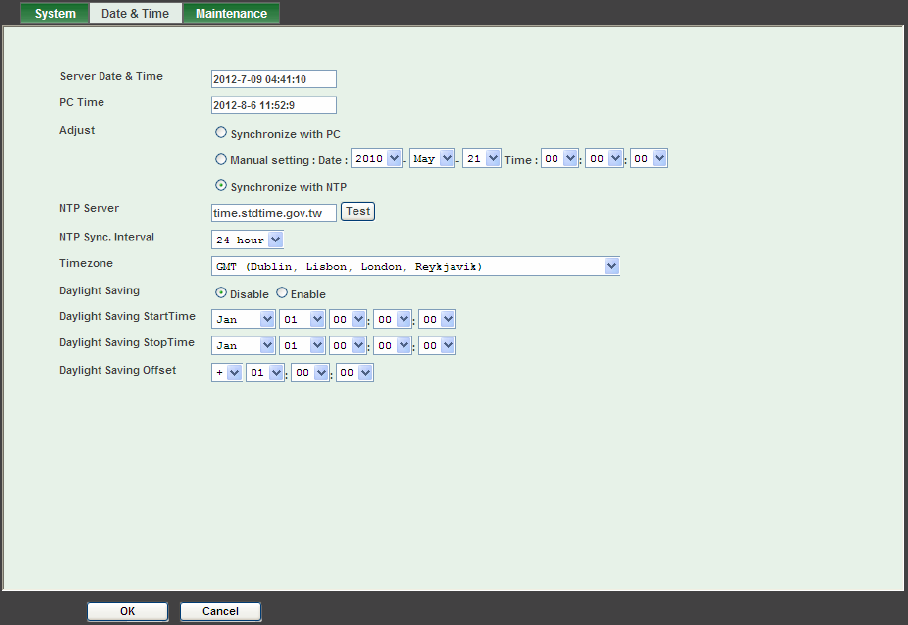Open Daylight Saving Offset sign dropdown
Screen dimensions: 908x625
point(226,372)
